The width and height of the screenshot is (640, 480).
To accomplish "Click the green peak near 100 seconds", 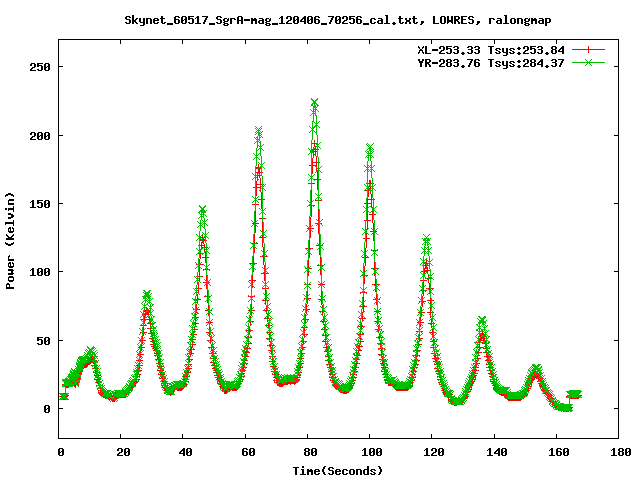I will point(370,147).
